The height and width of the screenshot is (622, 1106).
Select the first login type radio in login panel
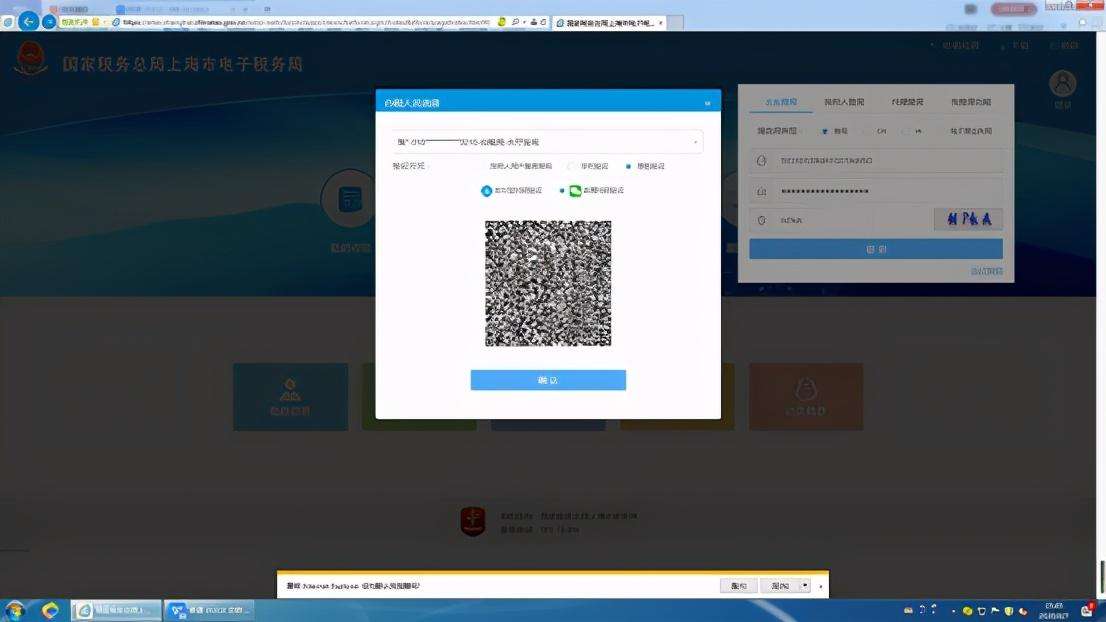tap(825, 131)
